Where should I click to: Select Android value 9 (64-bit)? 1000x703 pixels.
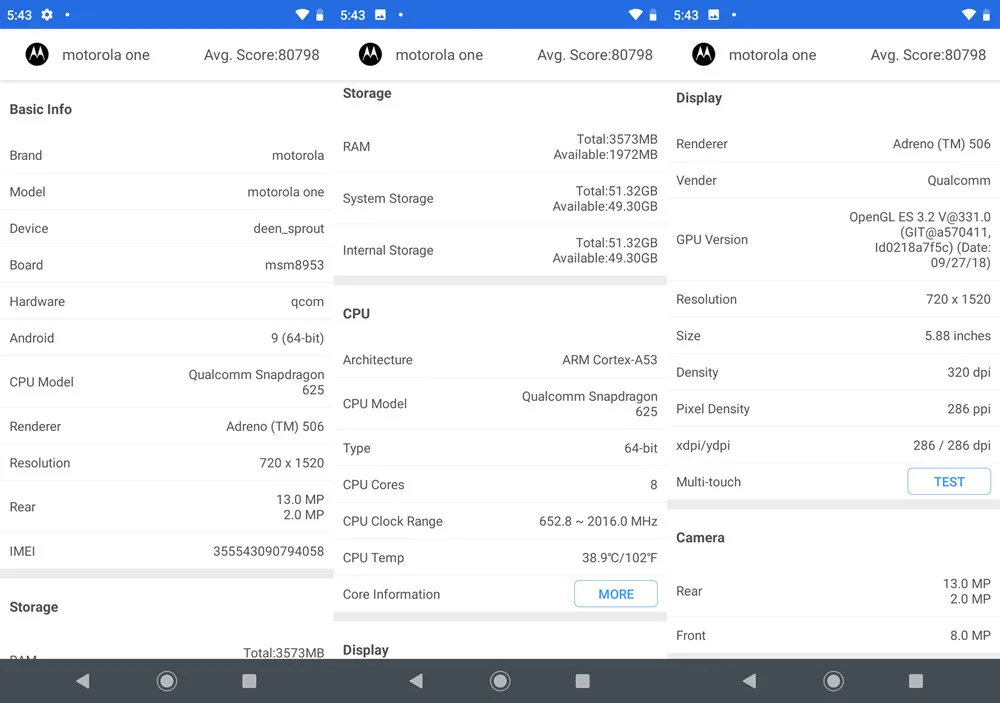click(x=297, y=338)
